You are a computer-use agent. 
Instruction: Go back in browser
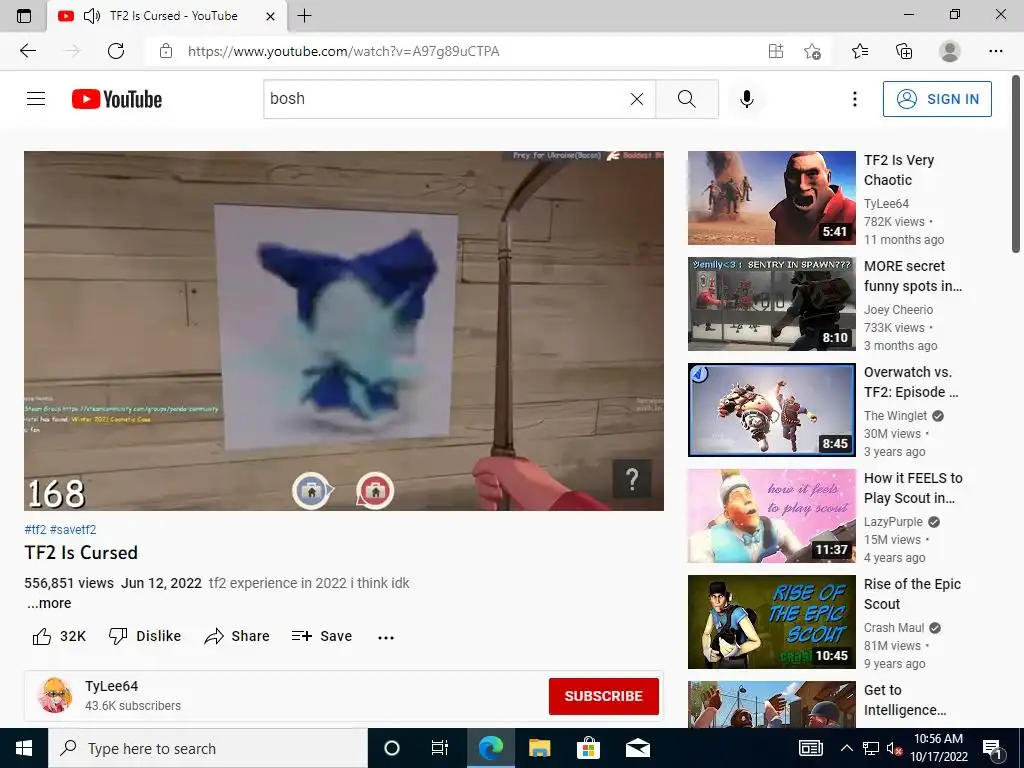[27, 51]
